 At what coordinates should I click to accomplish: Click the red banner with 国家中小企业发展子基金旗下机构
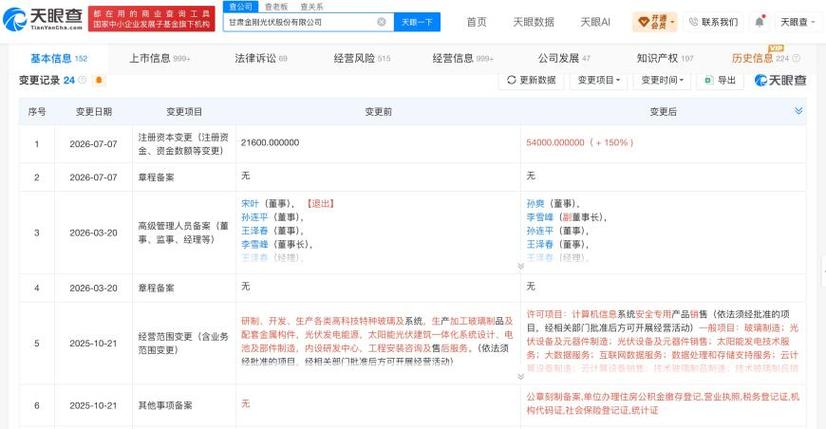click(152, 19)
